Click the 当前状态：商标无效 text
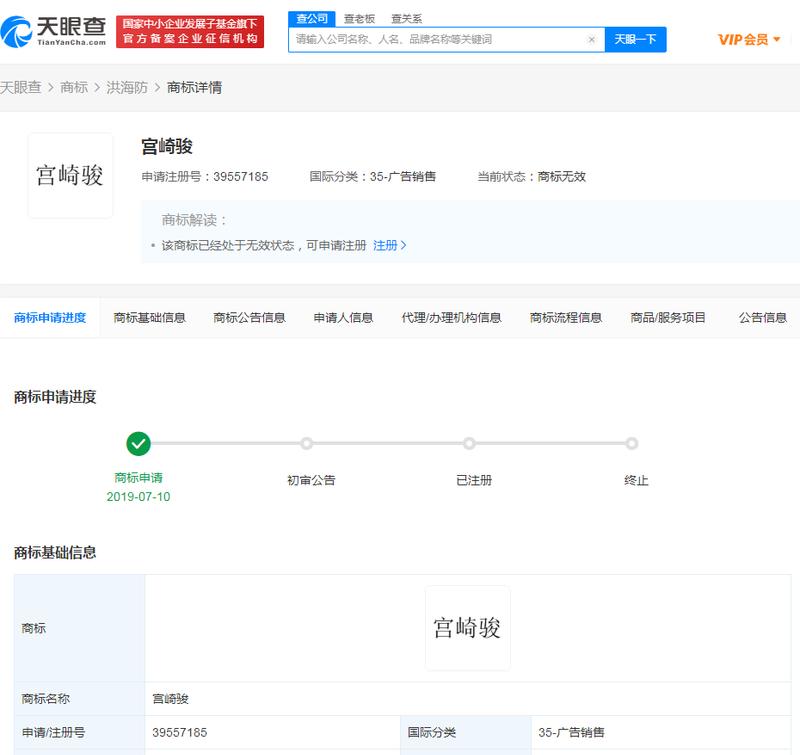The image size is (800, 755). tap(531, 177)
